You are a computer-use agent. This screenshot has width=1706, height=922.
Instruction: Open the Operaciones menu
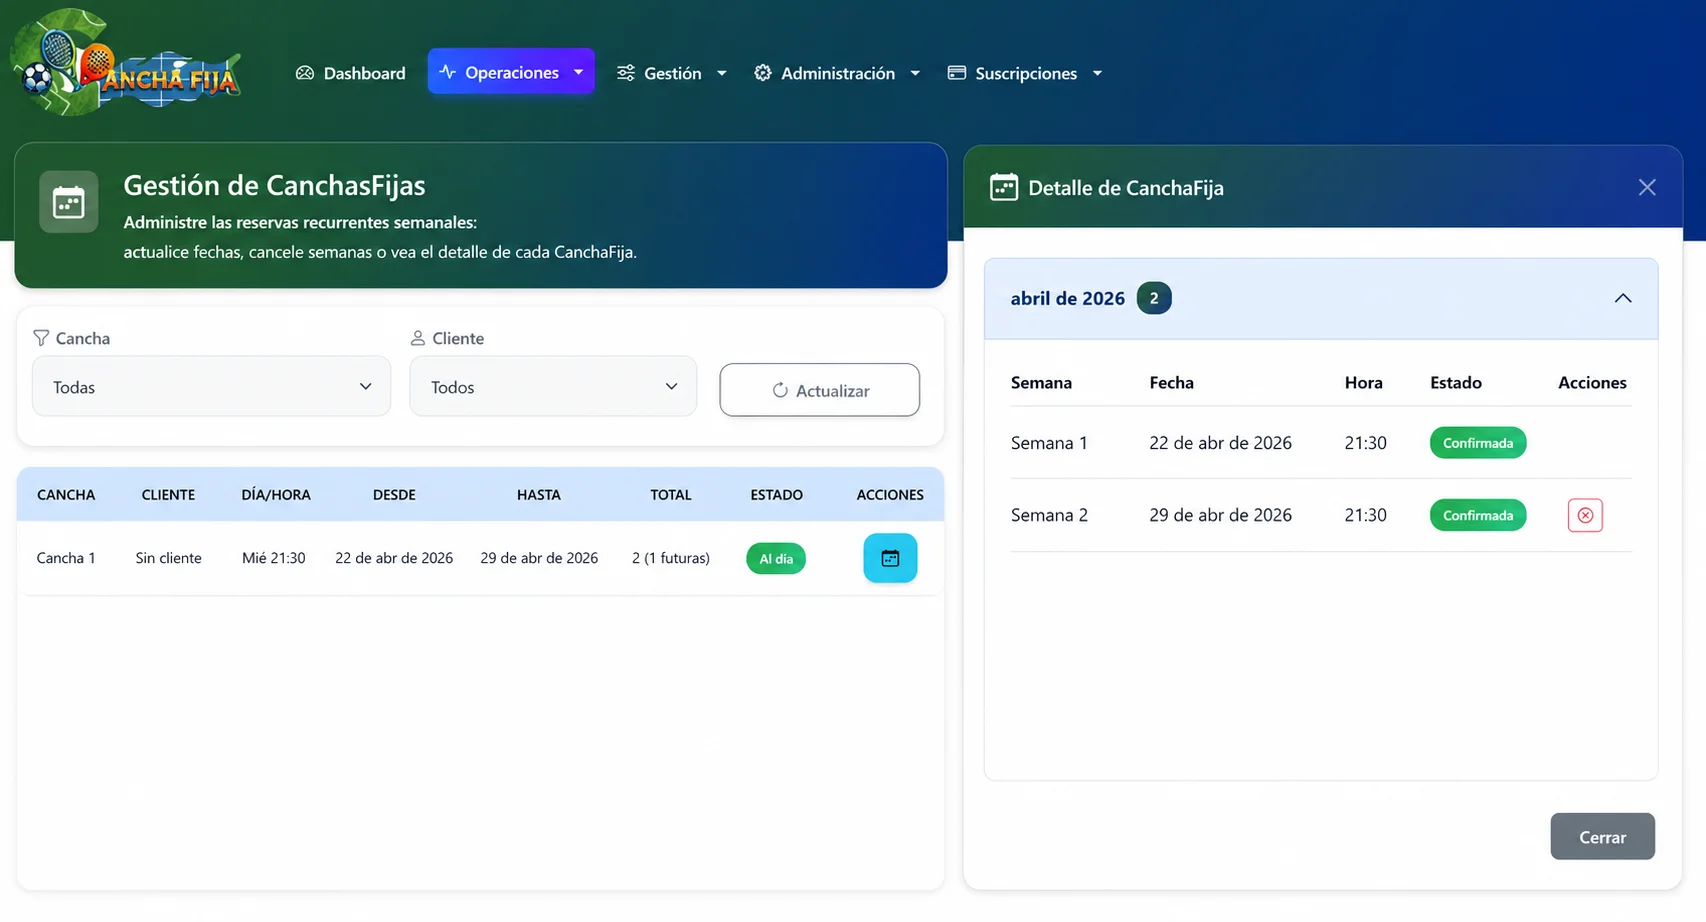point(511,72)
